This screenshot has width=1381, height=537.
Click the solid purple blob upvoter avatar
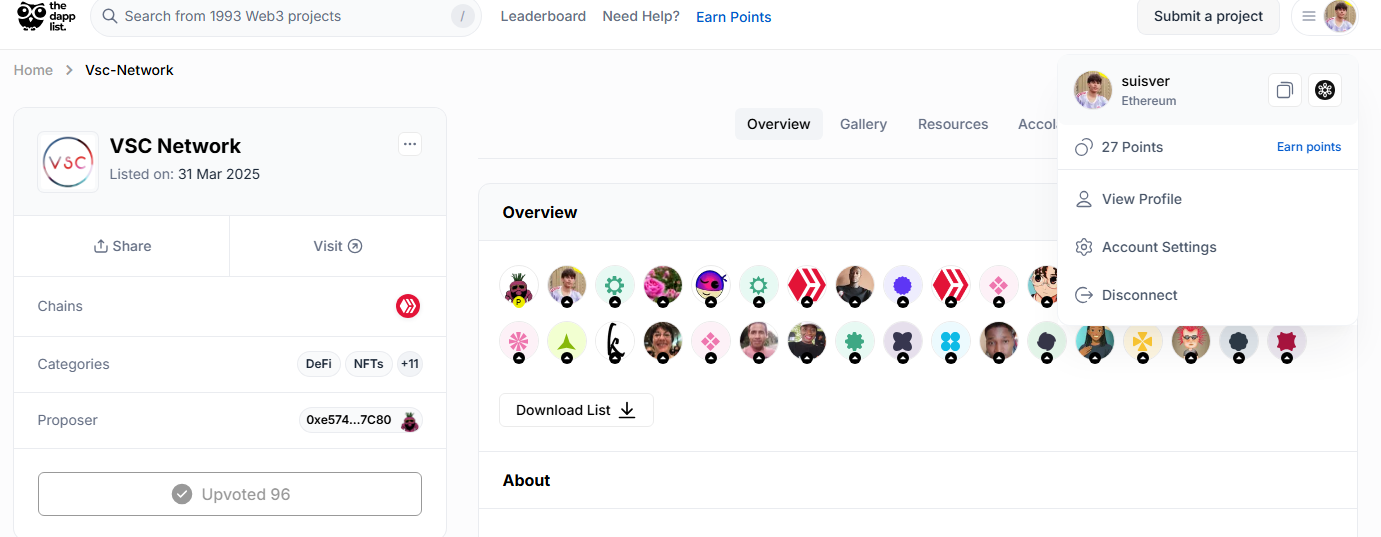pyautogui.click(x=903, y=286)
